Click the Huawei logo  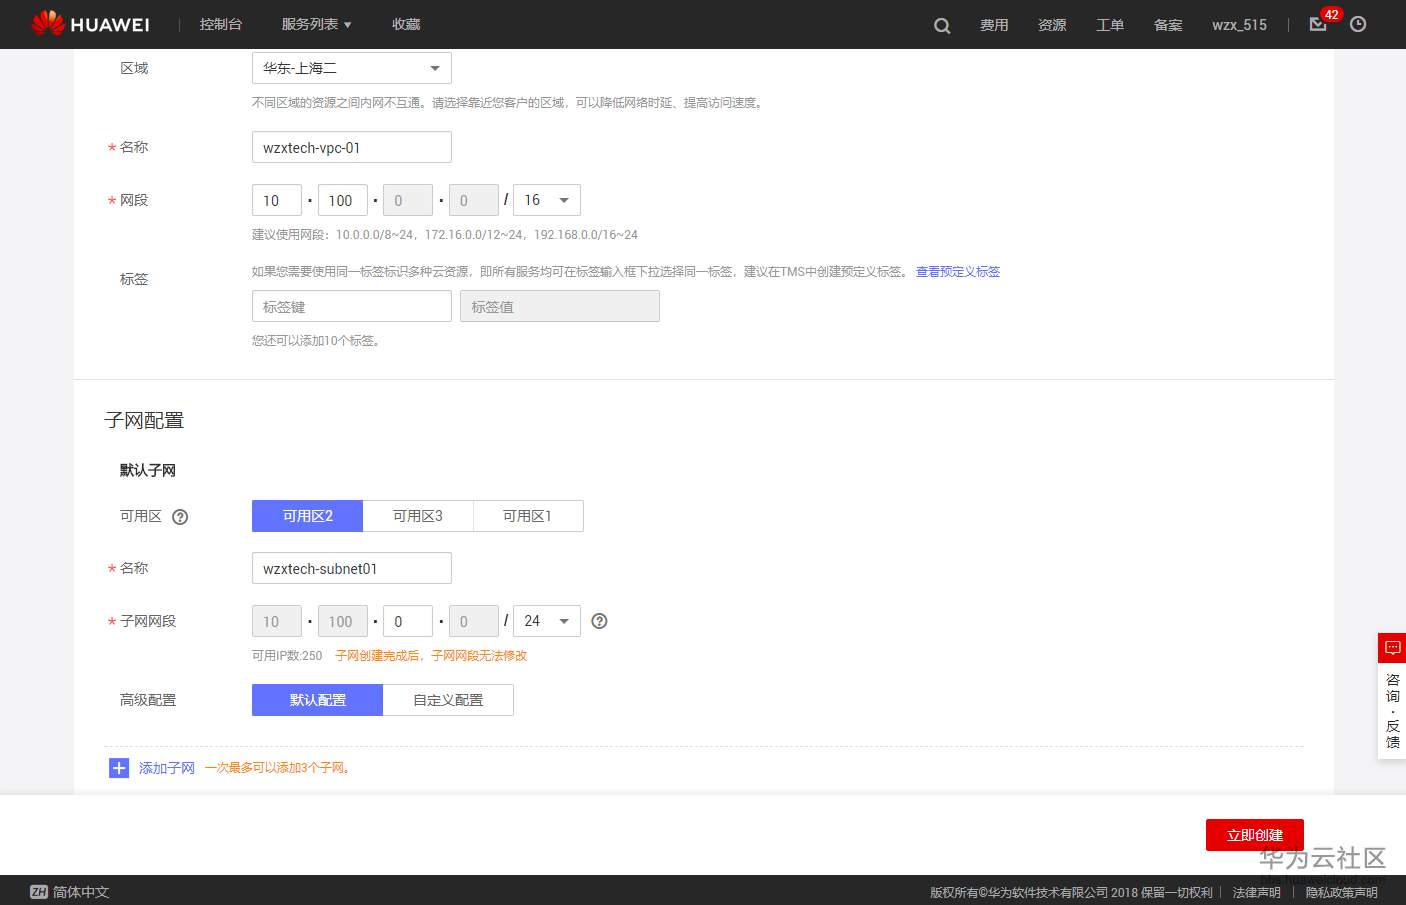point(90,24)
